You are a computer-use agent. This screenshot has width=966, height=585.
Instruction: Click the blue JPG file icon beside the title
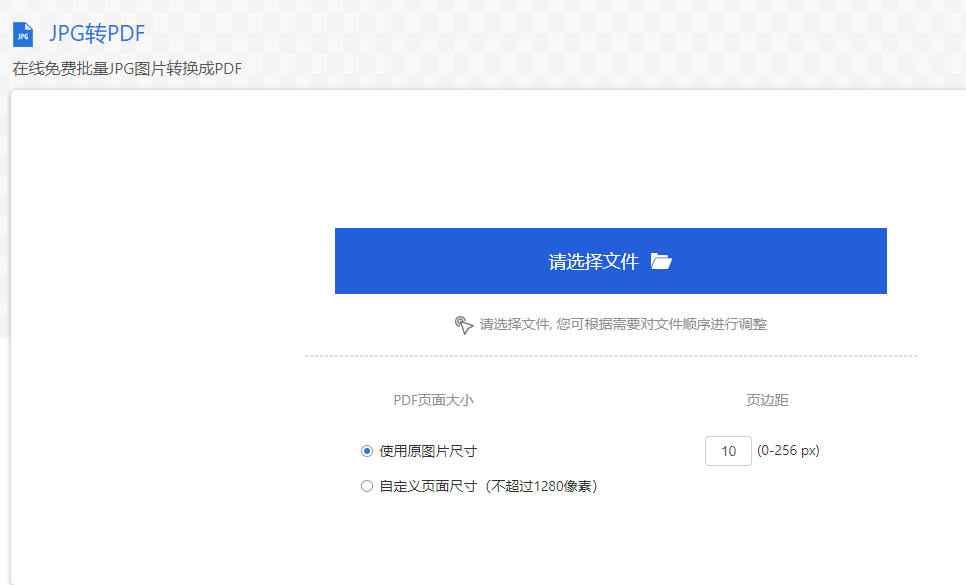[x=21, y=33]
